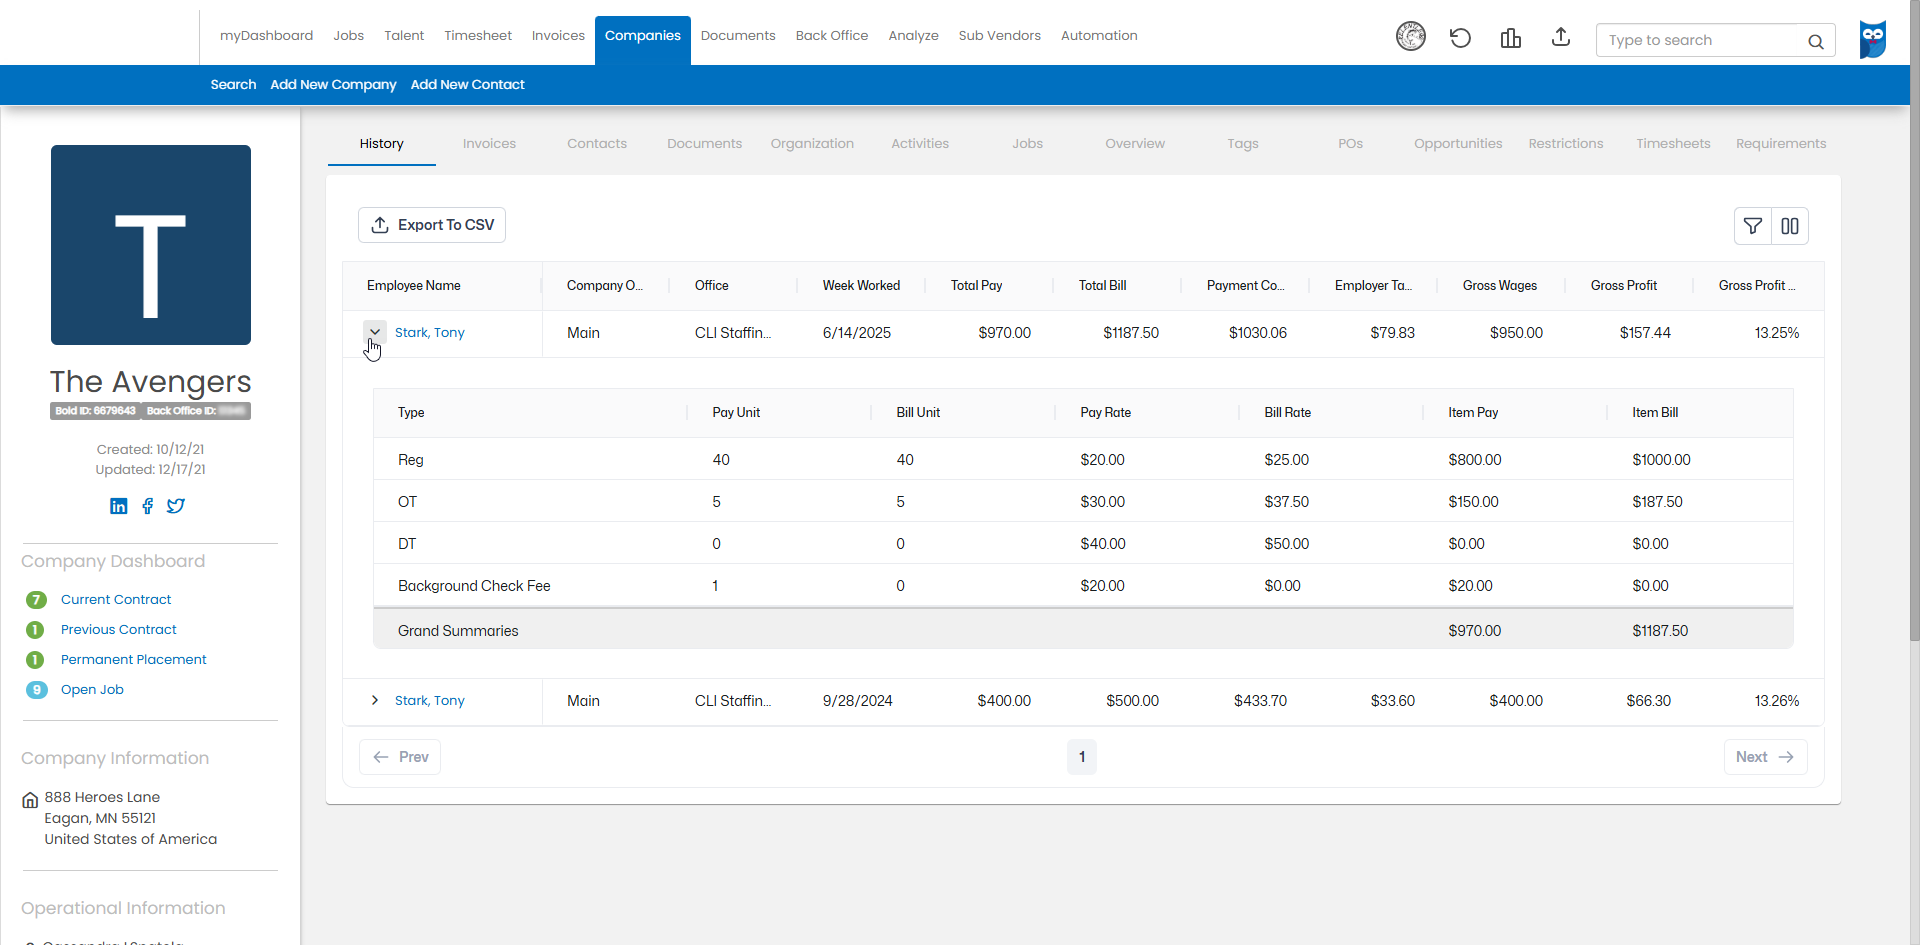Screen dimensions: 1920x945
Task: Open the Back Office menu
Action: click(x=832, y=35)
